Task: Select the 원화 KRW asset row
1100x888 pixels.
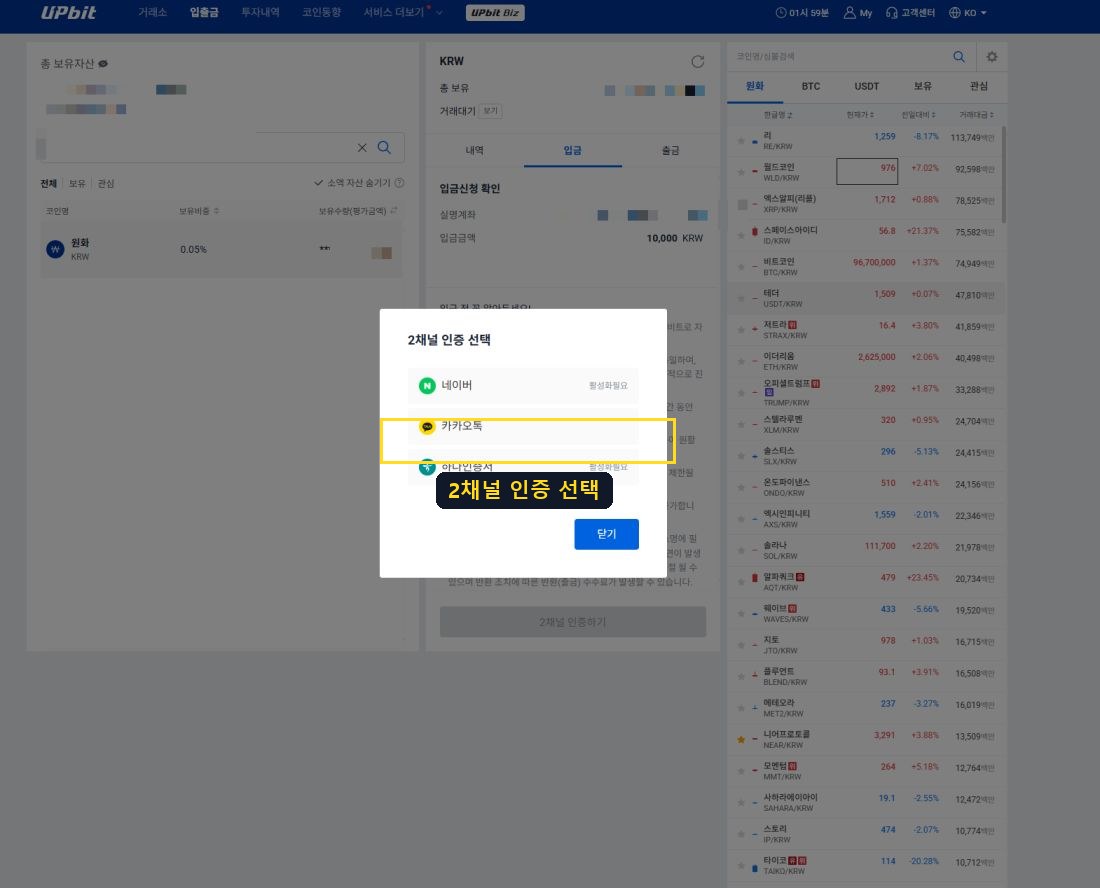Action: pos(222,250)
